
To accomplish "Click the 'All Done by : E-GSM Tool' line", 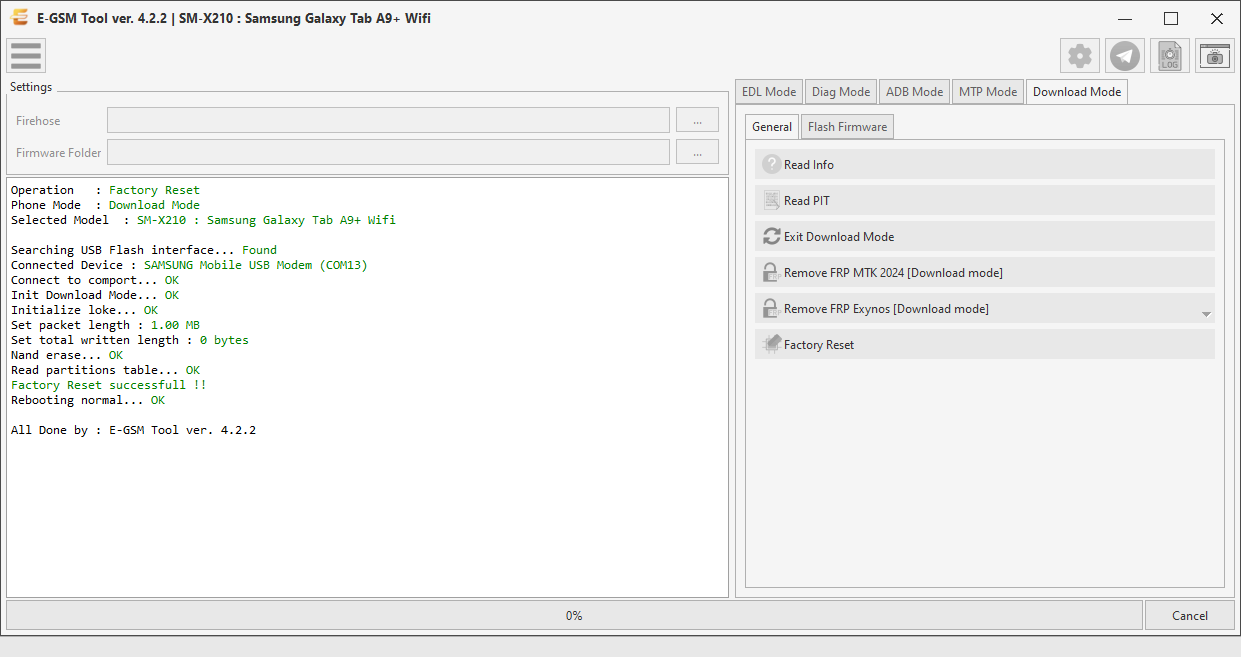I will click(134, 430).
